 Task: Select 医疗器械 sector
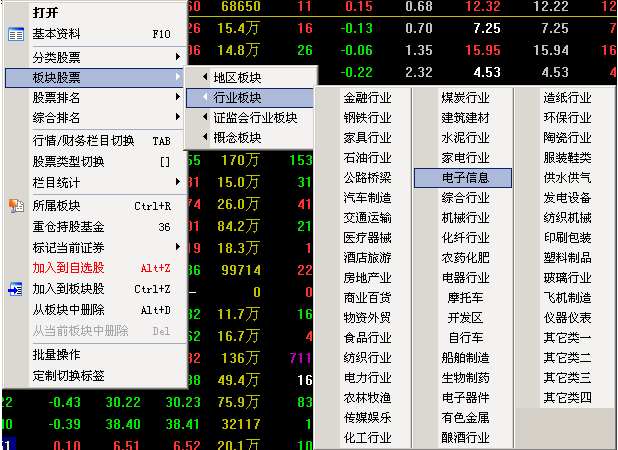[x=367, y=238]
